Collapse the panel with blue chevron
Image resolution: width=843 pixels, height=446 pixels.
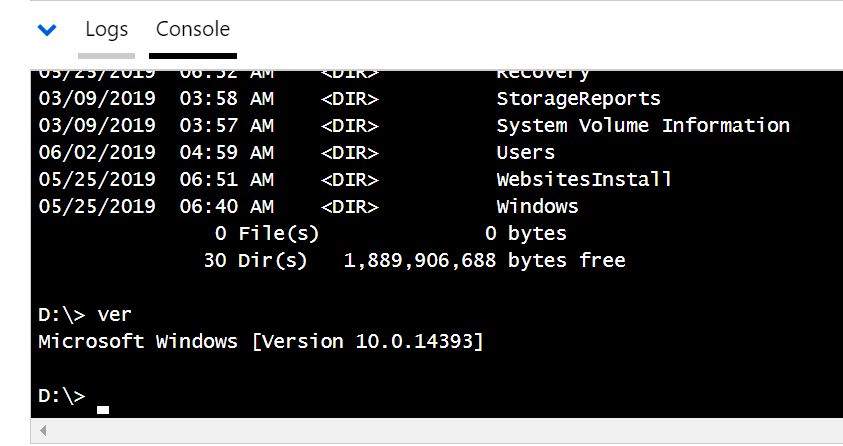47,30
